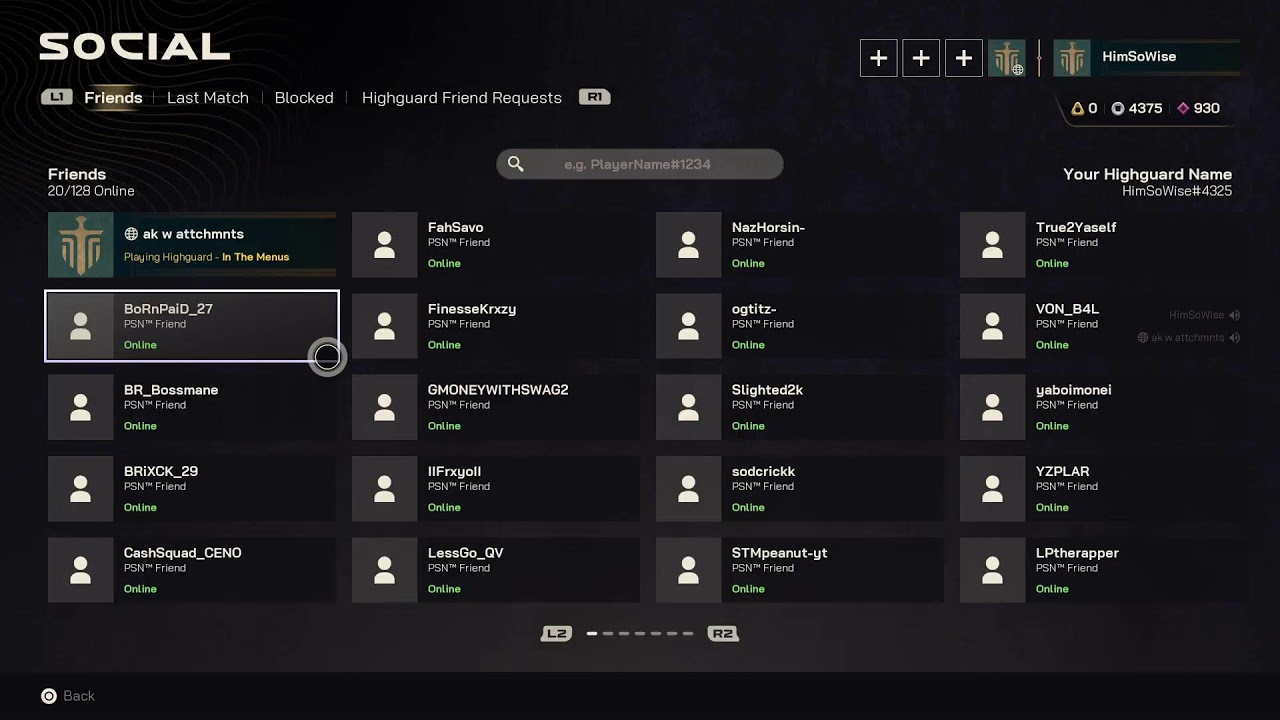Click the pink diamond currency icon
Image resolution: width=1280 pixels, height=720 pixels.
pos(1183,108)
